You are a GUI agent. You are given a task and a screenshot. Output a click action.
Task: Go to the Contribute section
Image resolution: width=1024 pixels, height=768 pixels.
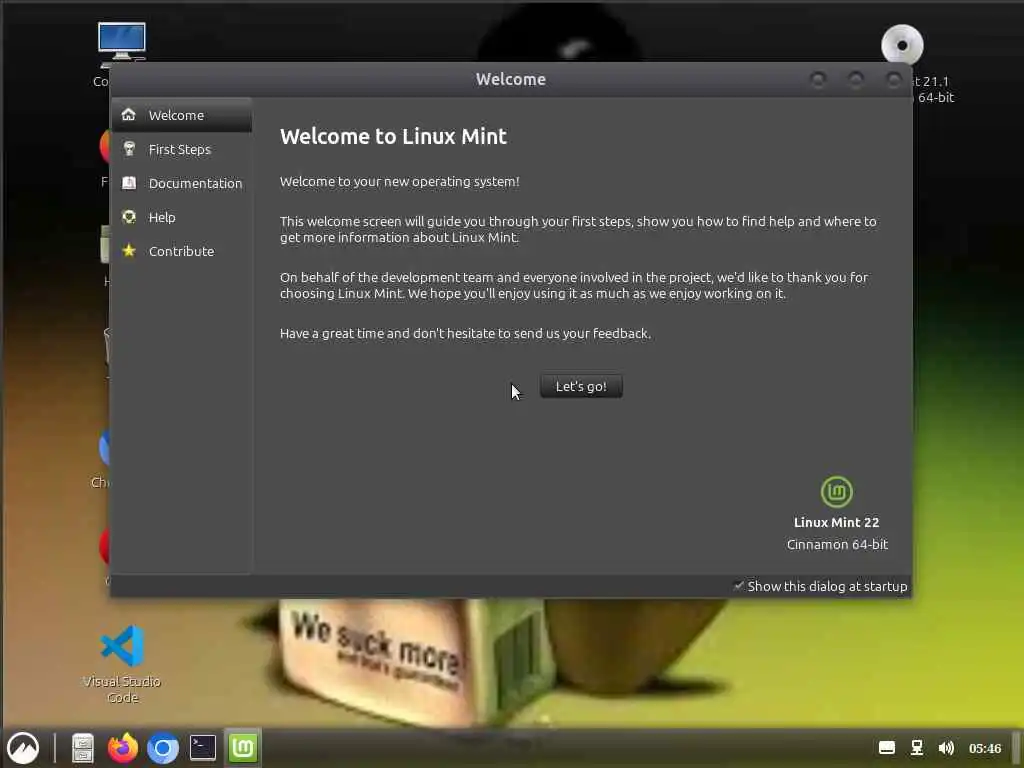(182, 251)
